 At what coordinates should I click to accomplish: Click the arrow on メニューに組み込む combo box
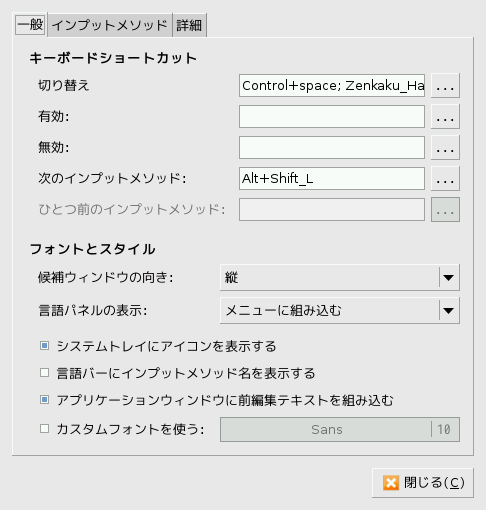click(449, 311)
